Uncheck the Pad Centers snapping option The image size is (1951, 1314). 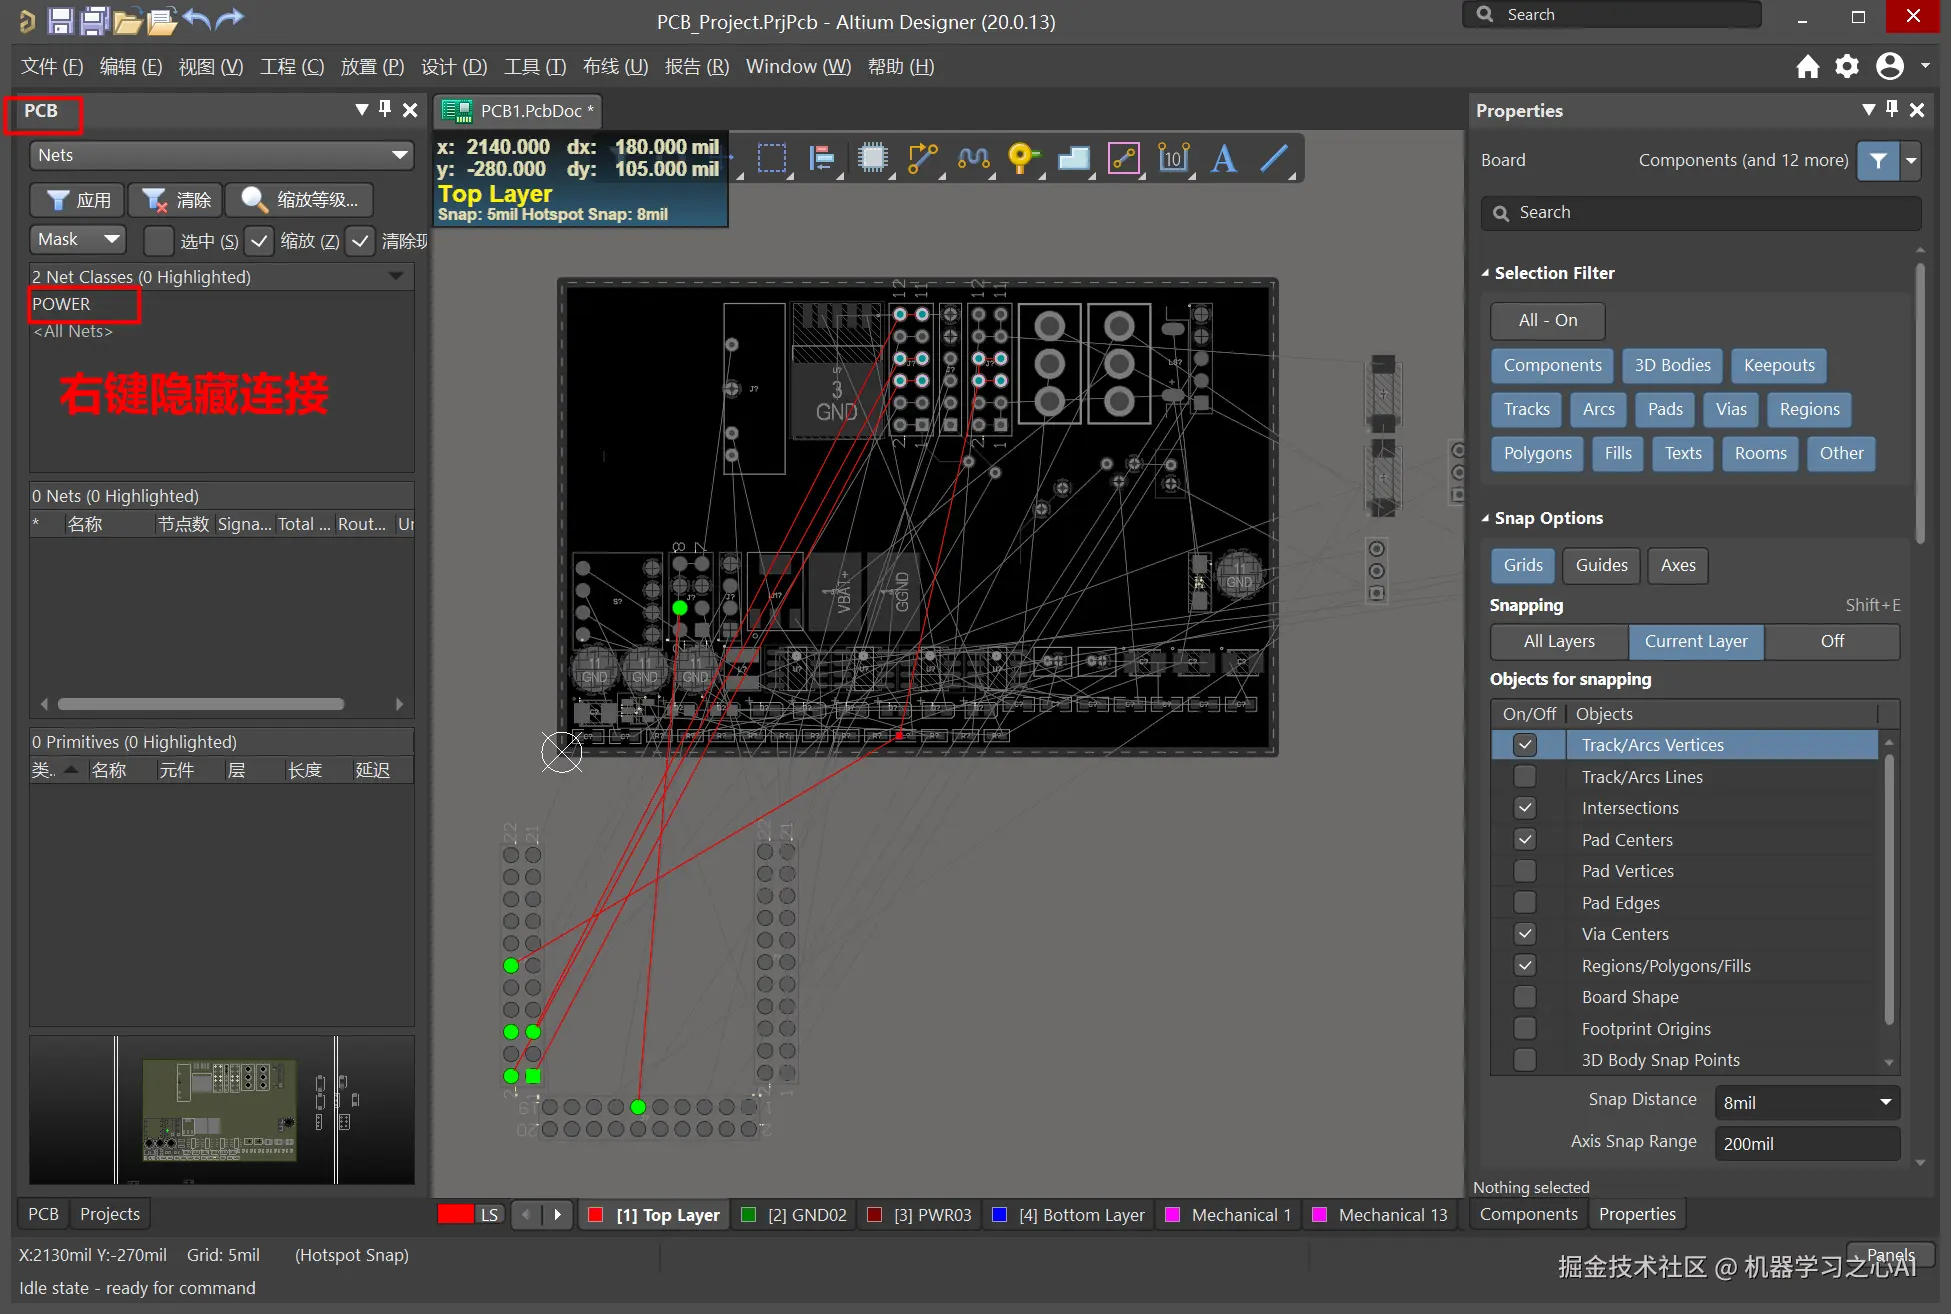pyautogui.click(x=1525, y=840)
